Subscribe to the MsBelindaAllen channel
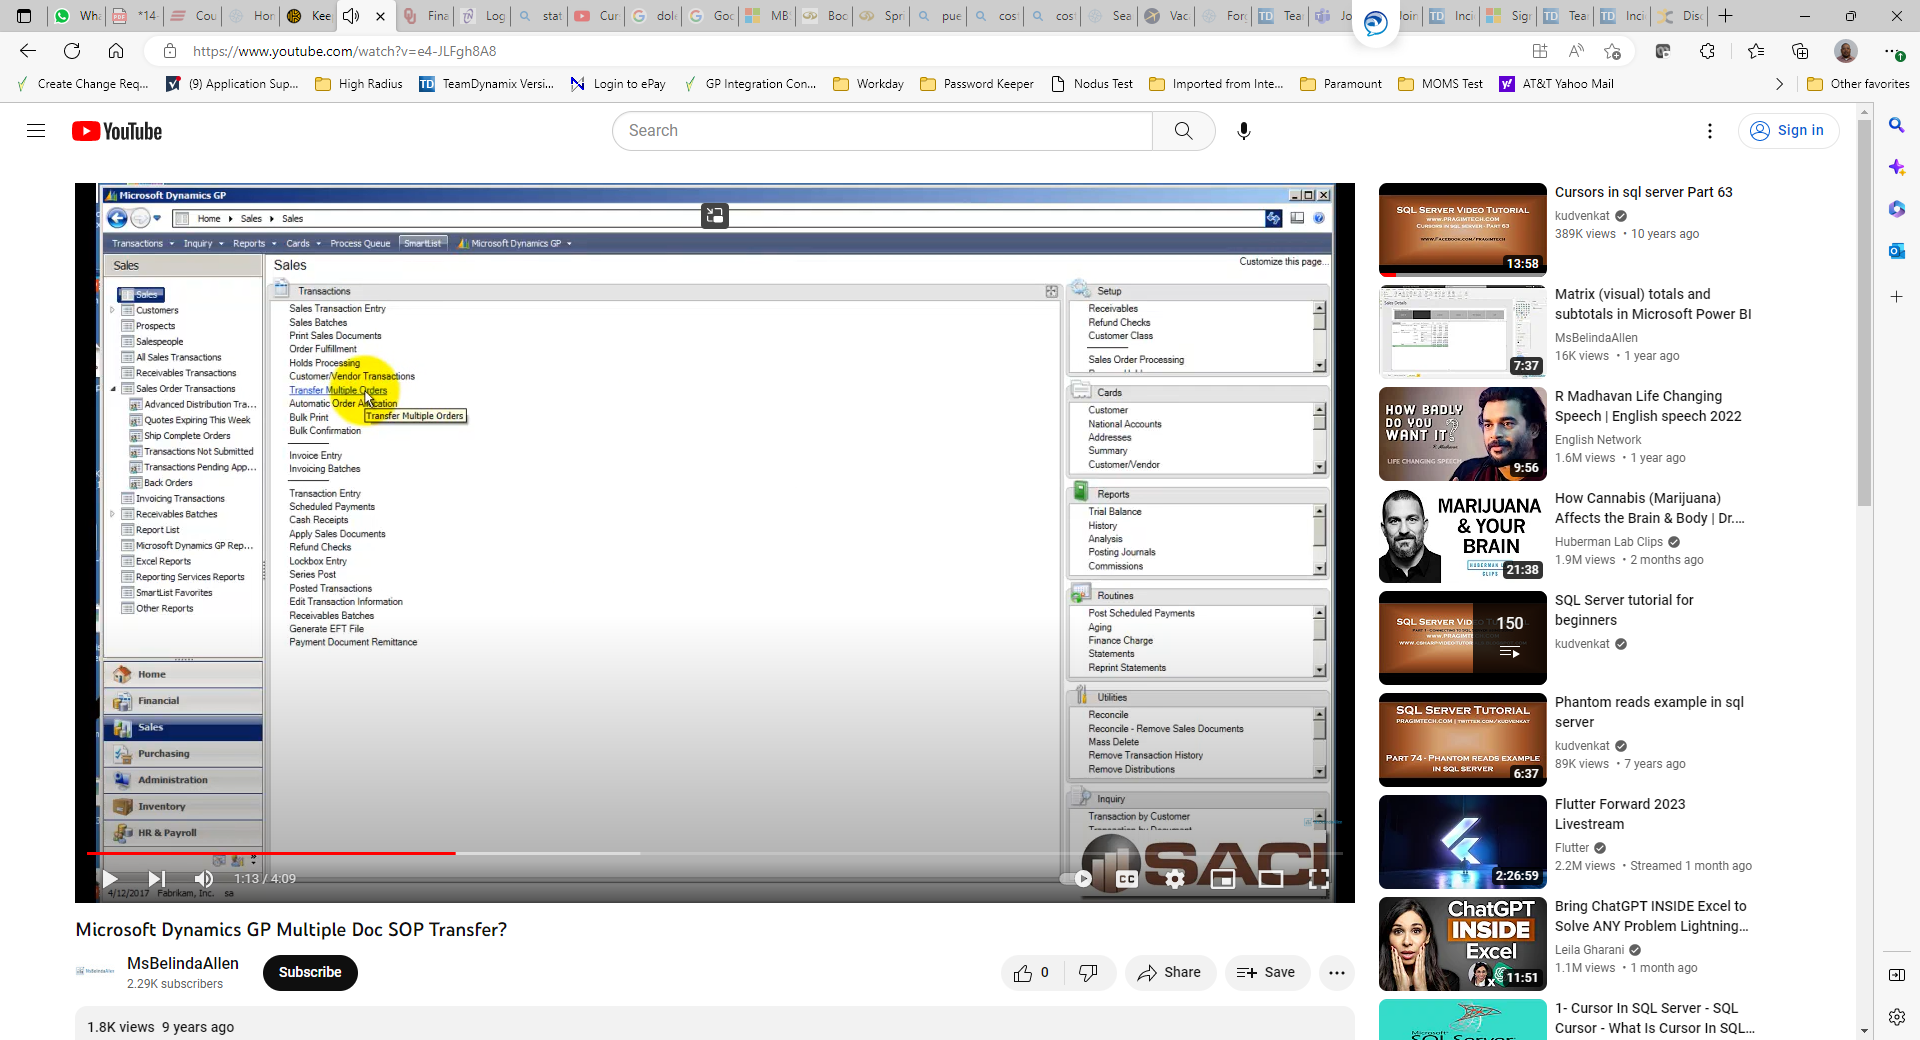 point(310,973)
